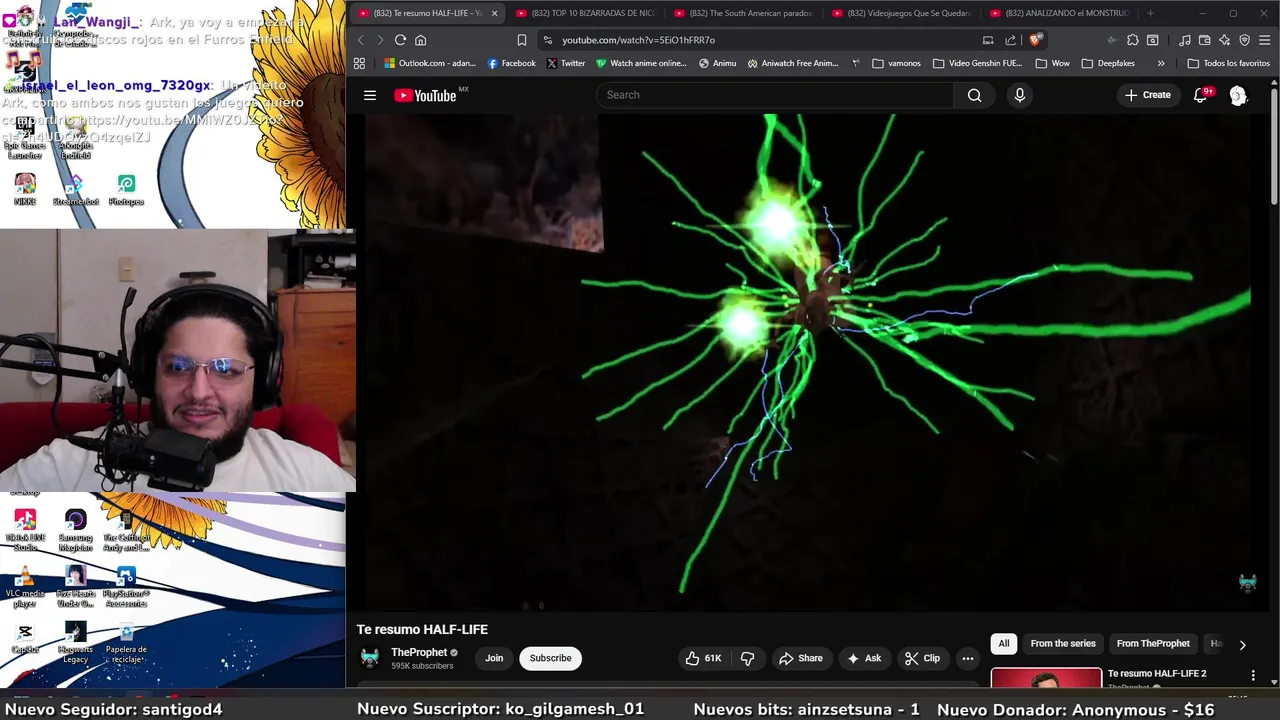Viewport: 1280px width, 720px height.
Task: Open the Facebook bookmark
Action: 511,63
